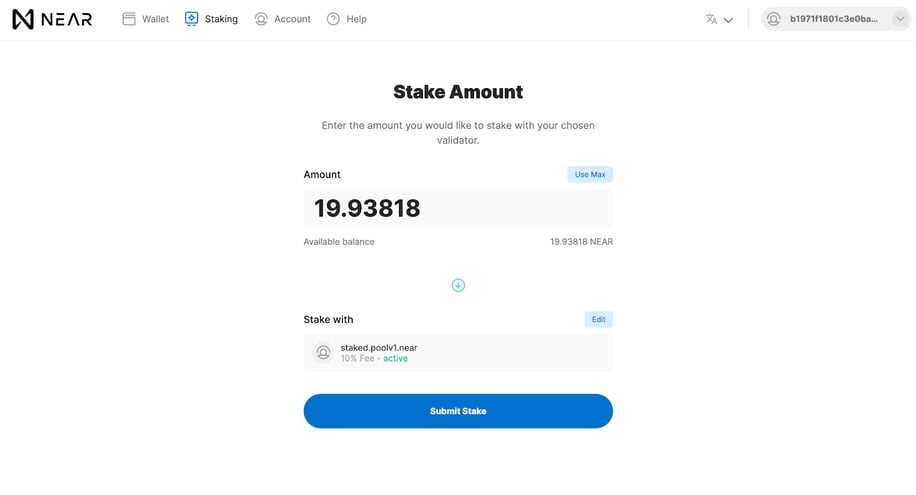Image resolution: width=916 pixels, height=495 pixels.
Task: Open the b1971f1801c3e0ba account menu
Action: pyautogui.click(x=835, y=19)
